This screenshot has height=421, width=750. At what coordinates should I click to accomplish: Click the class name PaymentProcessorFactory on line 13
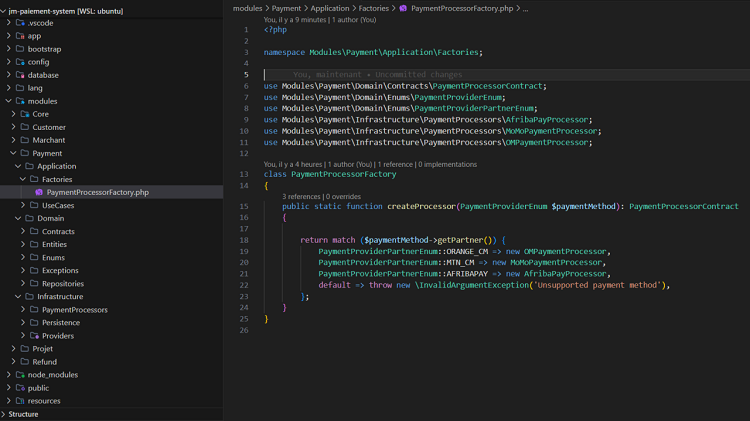pyautogui.click(x=343, y=174)
